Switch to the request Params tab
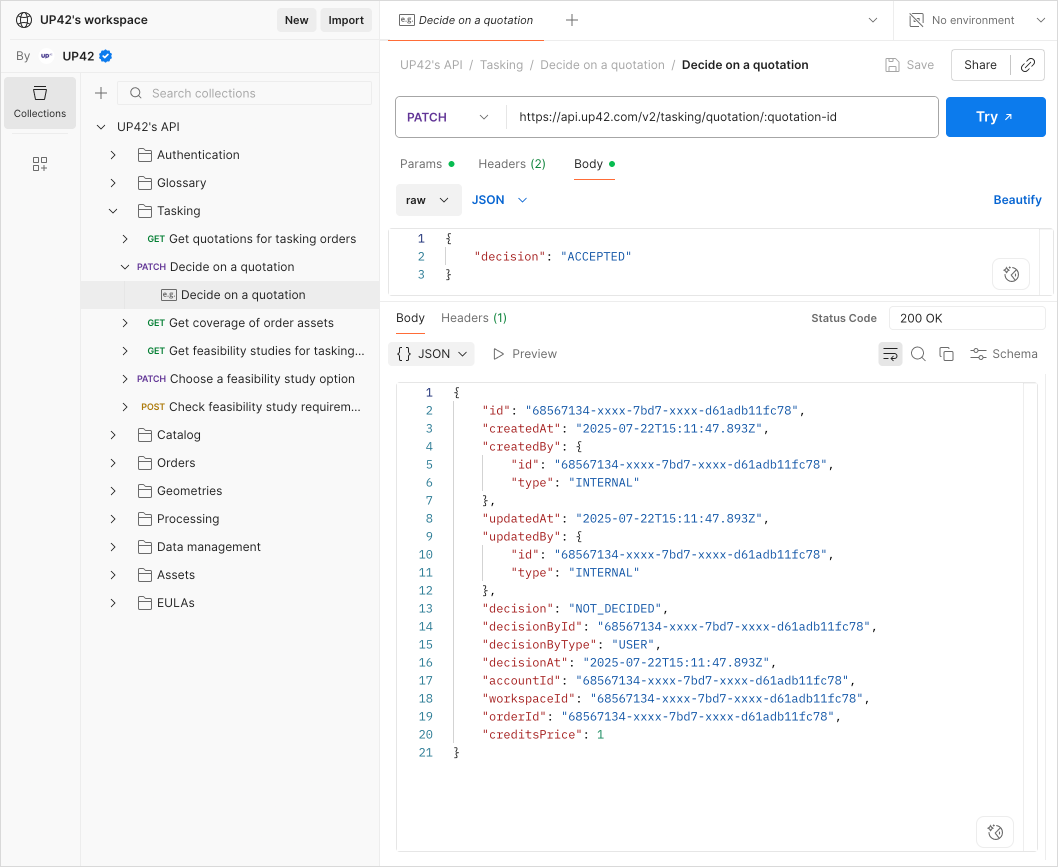Image resolution: width=1058 pixels, height=867 pixels. tap(427, 164)
